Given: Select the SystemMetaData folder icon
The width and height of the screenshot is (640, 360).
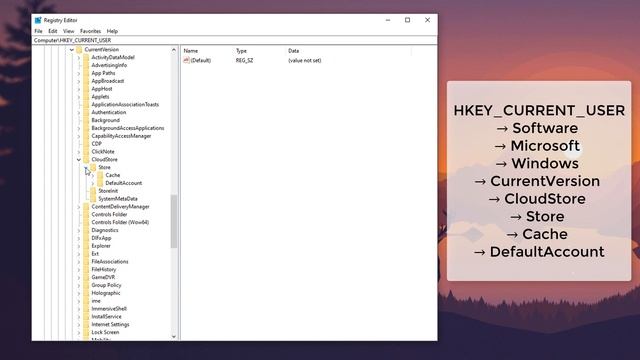Looking at the screenshot, I should click(93, 199).
